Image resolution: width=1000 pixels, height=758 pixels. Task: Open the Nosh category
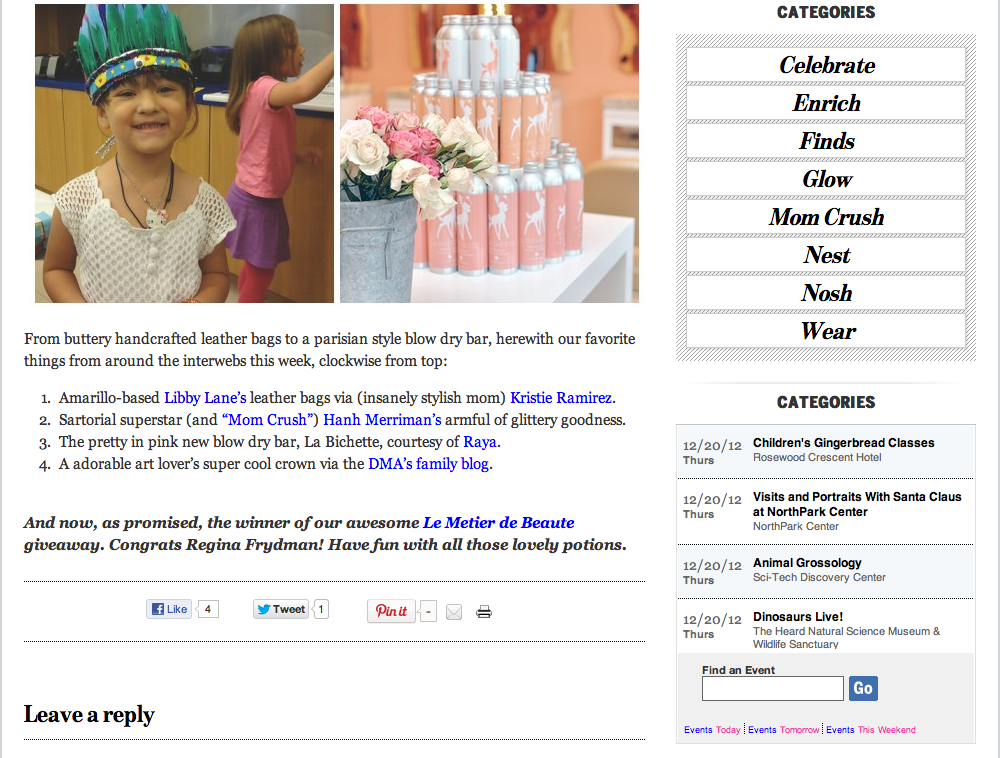tap(826, 293)
